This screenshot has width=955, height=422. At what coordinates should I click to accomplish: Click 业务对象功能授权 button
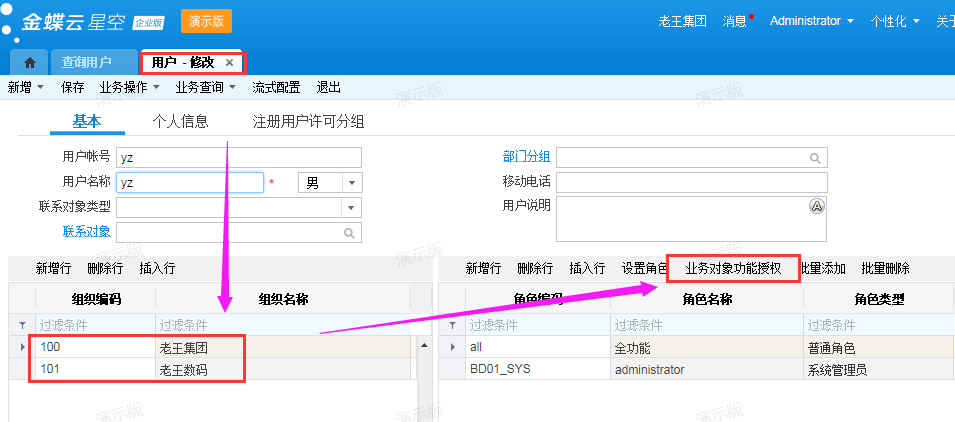[x=733, y=269]
